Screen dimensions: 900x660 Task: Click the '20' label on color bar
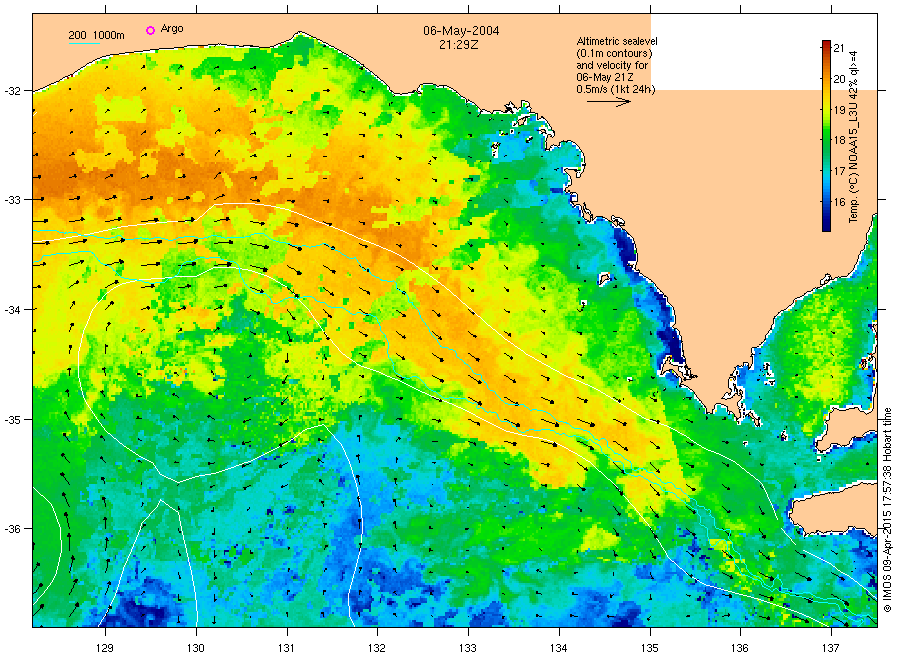[x=839, y=79]
